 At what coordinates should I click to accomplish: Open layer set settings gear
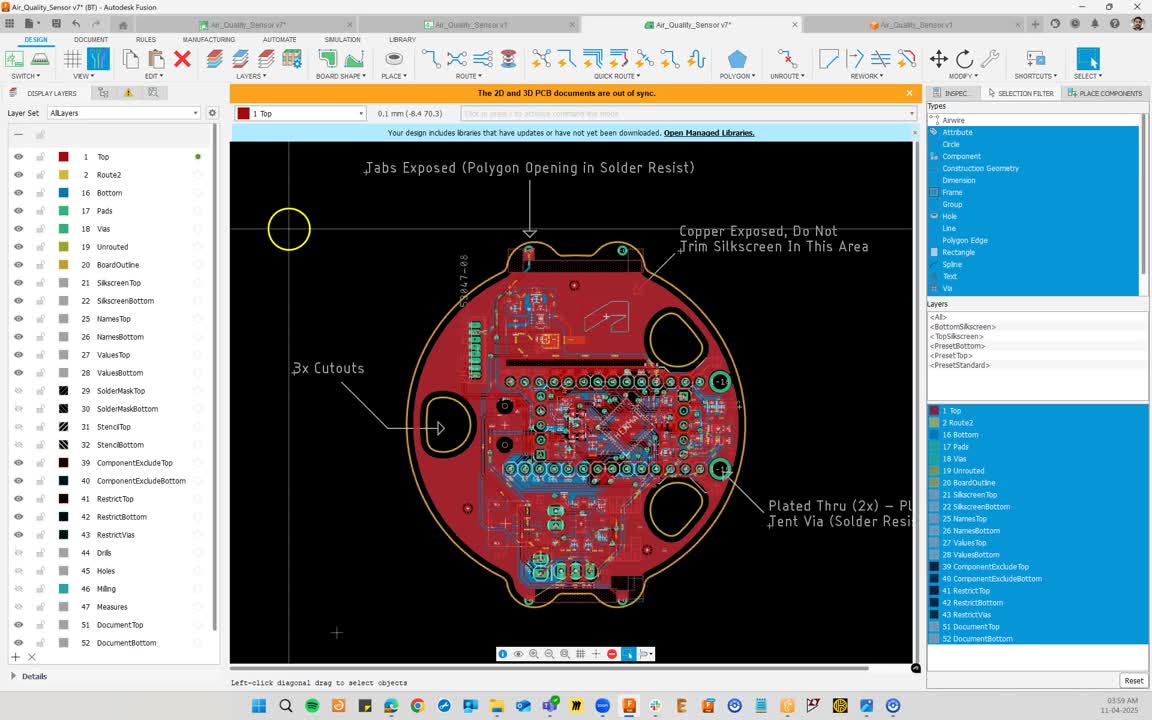point(212,113)
